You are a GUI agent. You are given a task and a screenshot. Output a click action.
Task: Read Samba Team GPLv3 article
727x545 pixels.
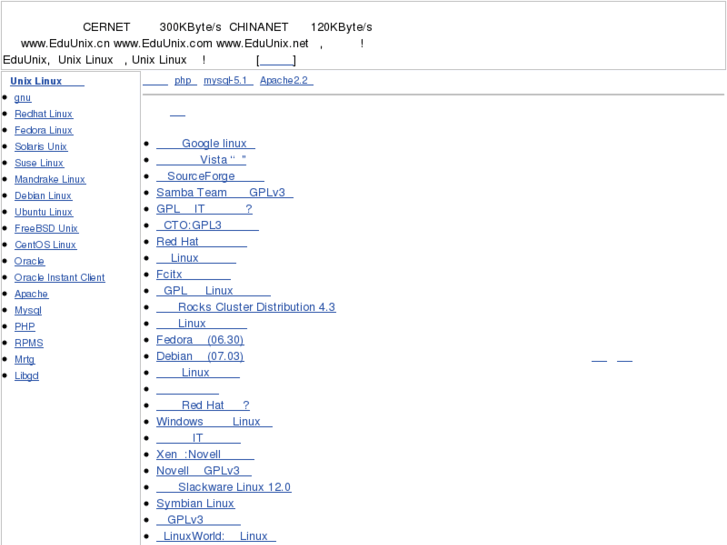pyautogui.click(x=225, y=192)
